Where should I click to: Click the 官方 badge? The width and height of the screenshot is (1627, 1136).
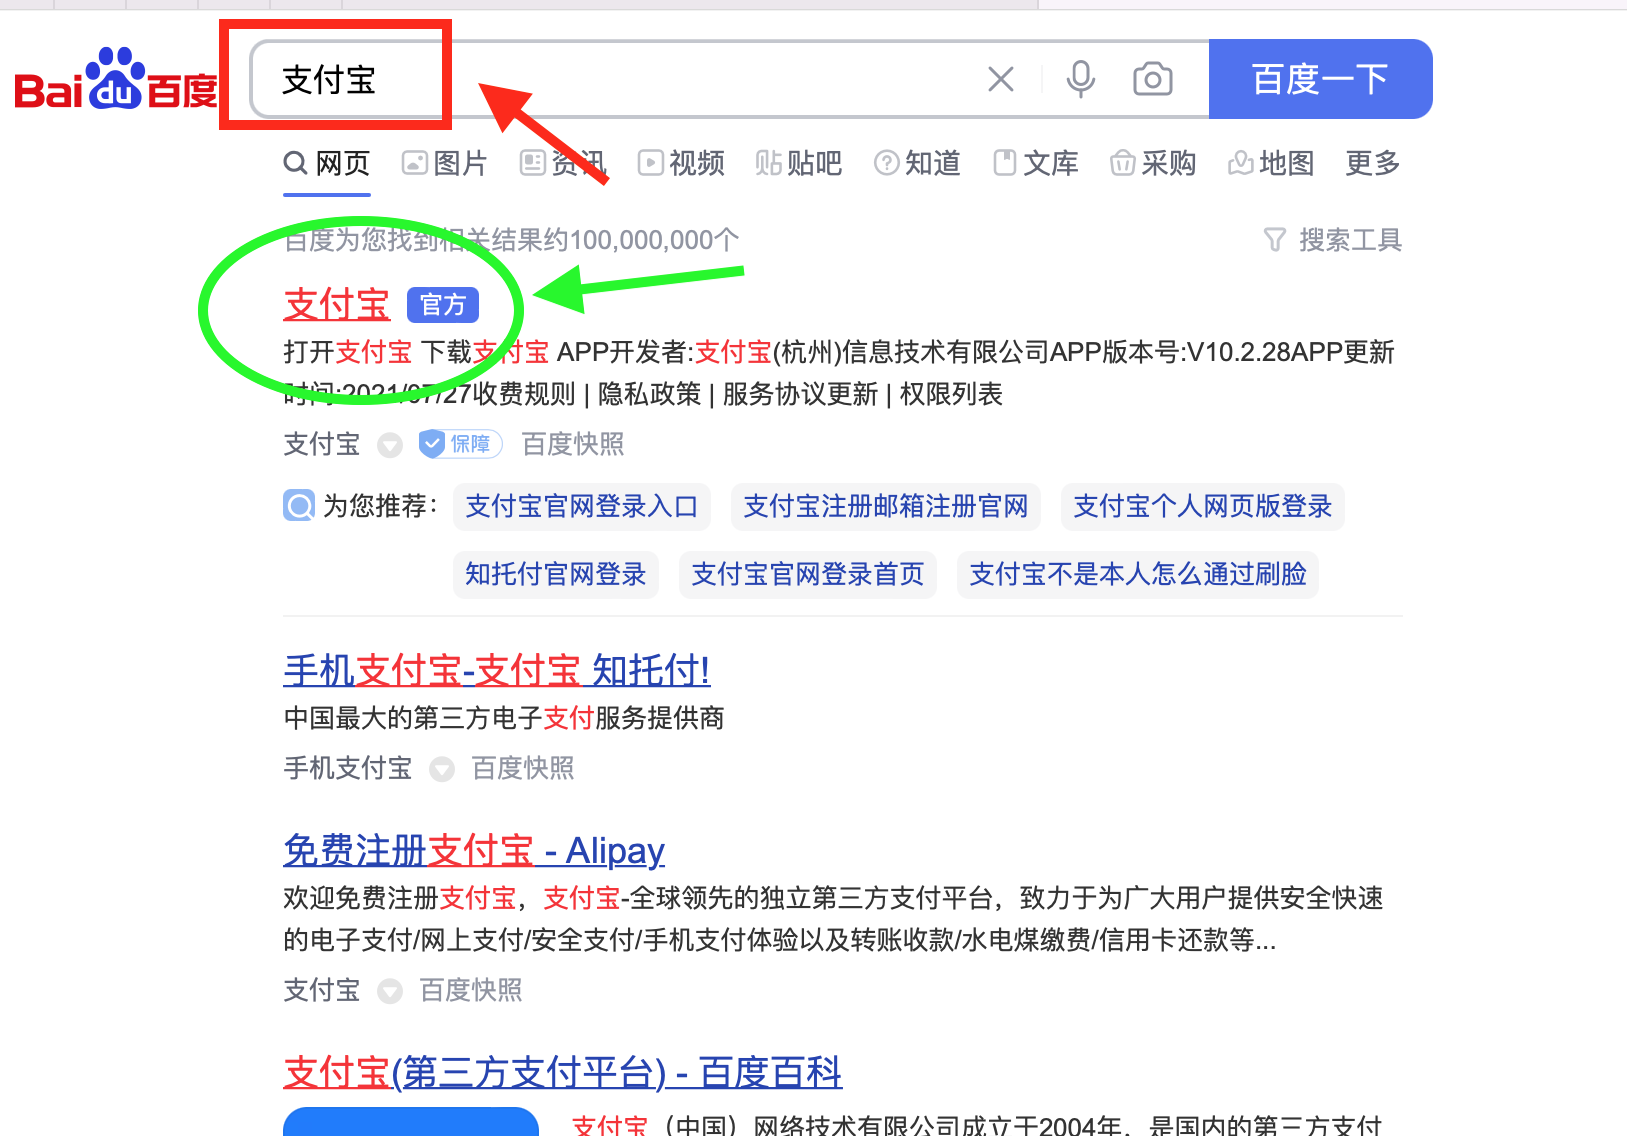(x=443, y=305)
